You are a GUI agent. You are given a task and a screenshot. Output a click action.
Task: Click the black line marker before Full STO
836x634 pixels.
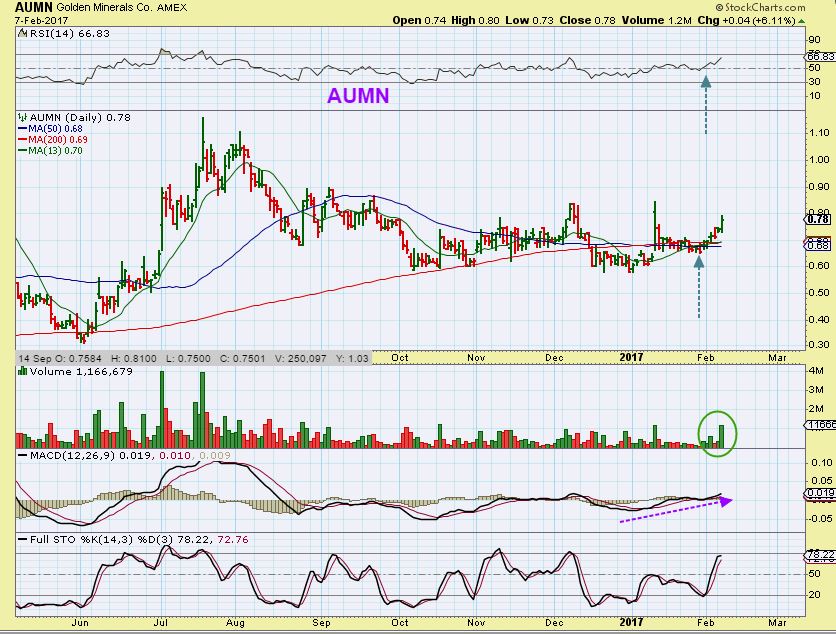click(23, 540)
